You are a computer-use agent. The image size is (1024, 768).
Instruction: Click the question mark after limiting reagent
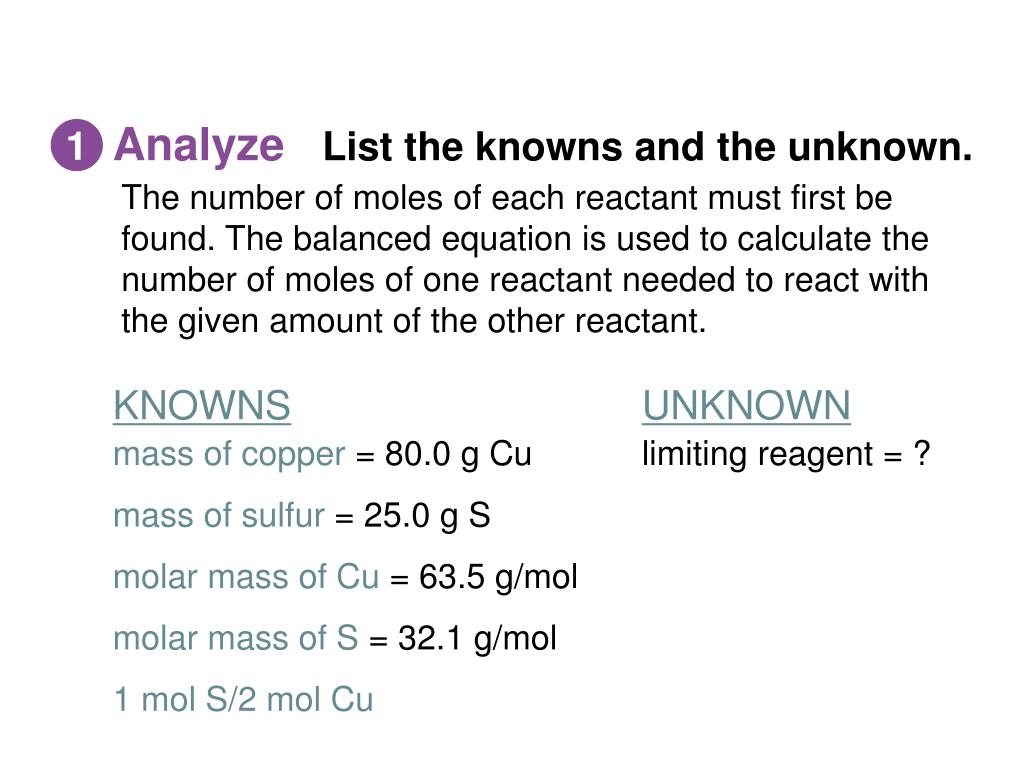tap(921, 453)
